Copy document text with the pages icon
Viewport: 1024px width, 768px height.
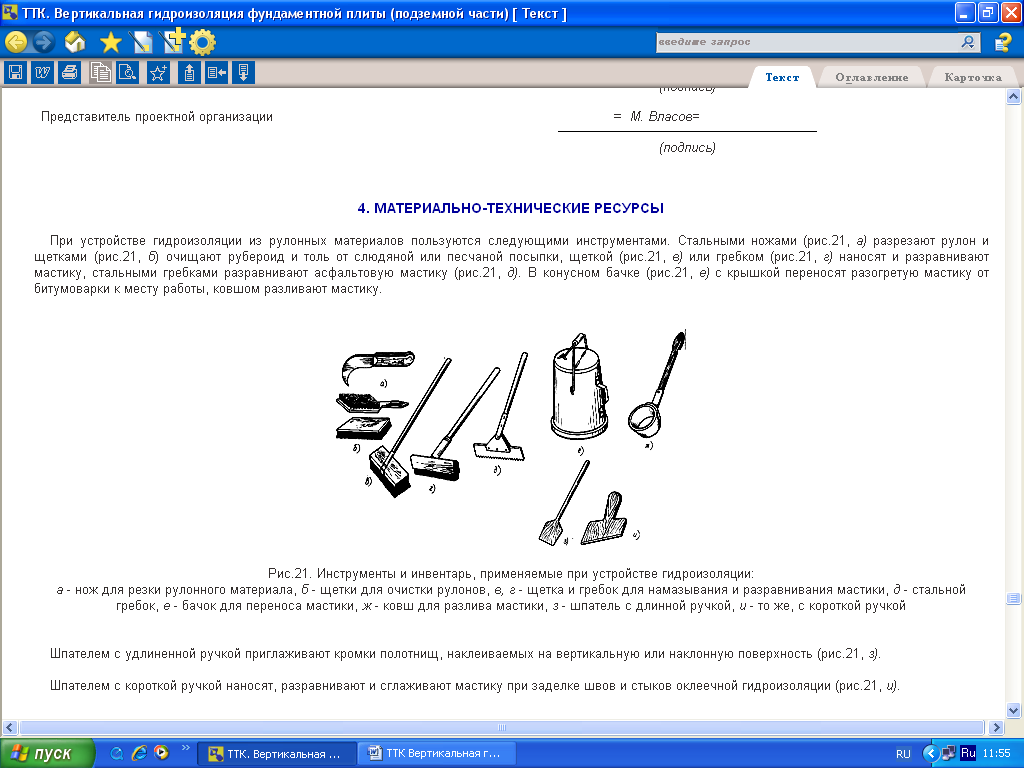(x=101, y=72)
